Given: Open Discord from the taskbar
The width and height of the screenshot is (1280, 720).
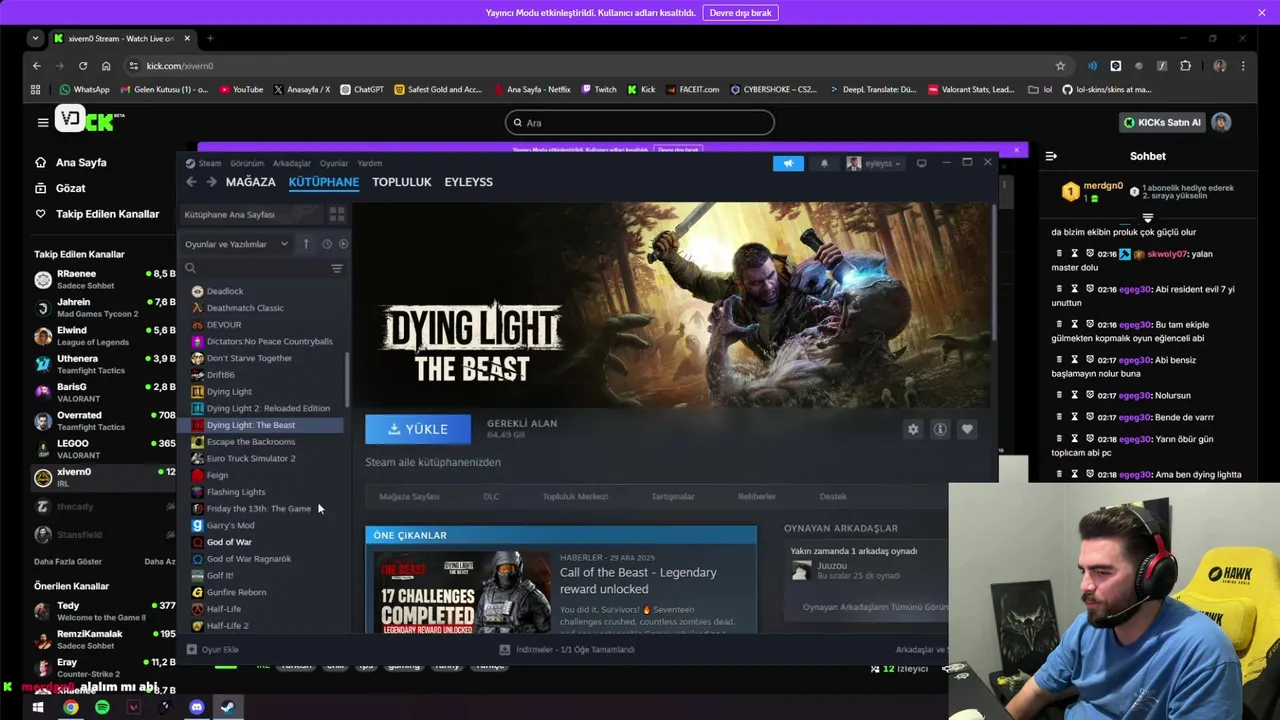Looking at the screenshot, I should point(196,707).
